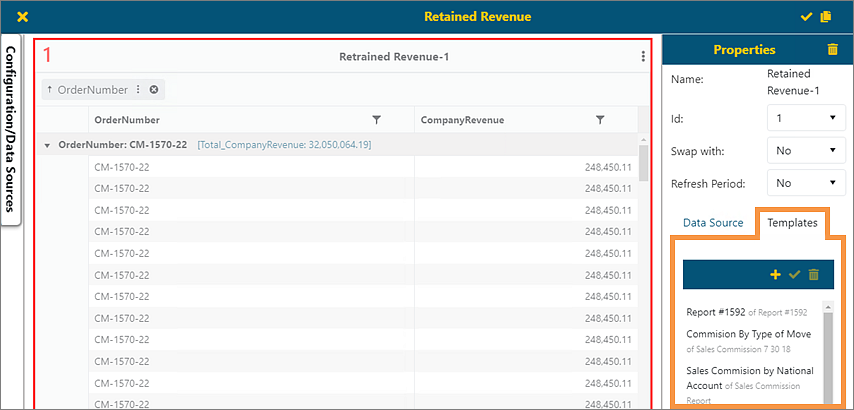
Task: Click the yellow X close icon
Action: click(x=22, y=17)
